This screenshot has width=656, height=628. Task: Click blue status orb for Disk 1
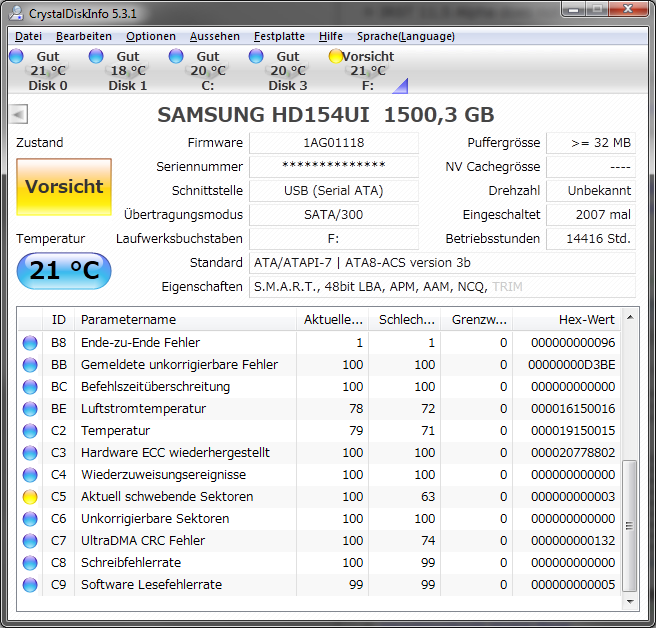[96, 56]
